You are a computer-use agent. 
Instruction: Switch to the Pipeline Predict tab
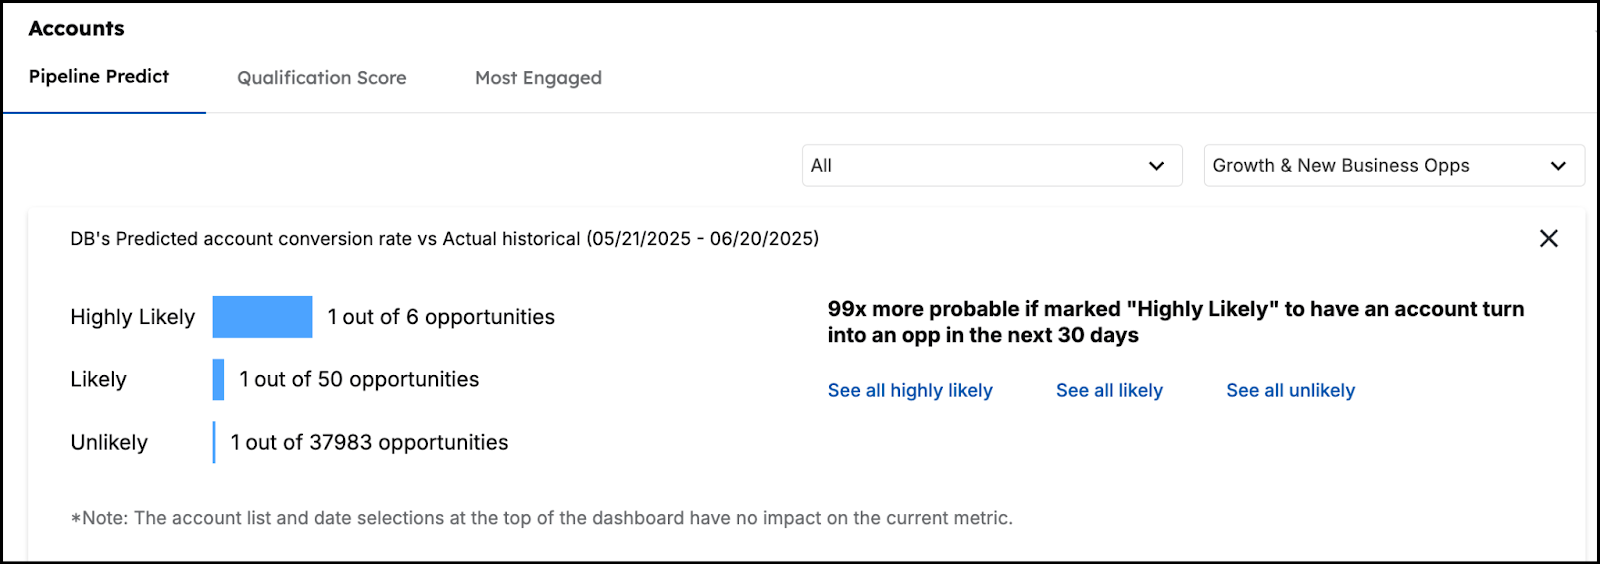tap(99, 77)
